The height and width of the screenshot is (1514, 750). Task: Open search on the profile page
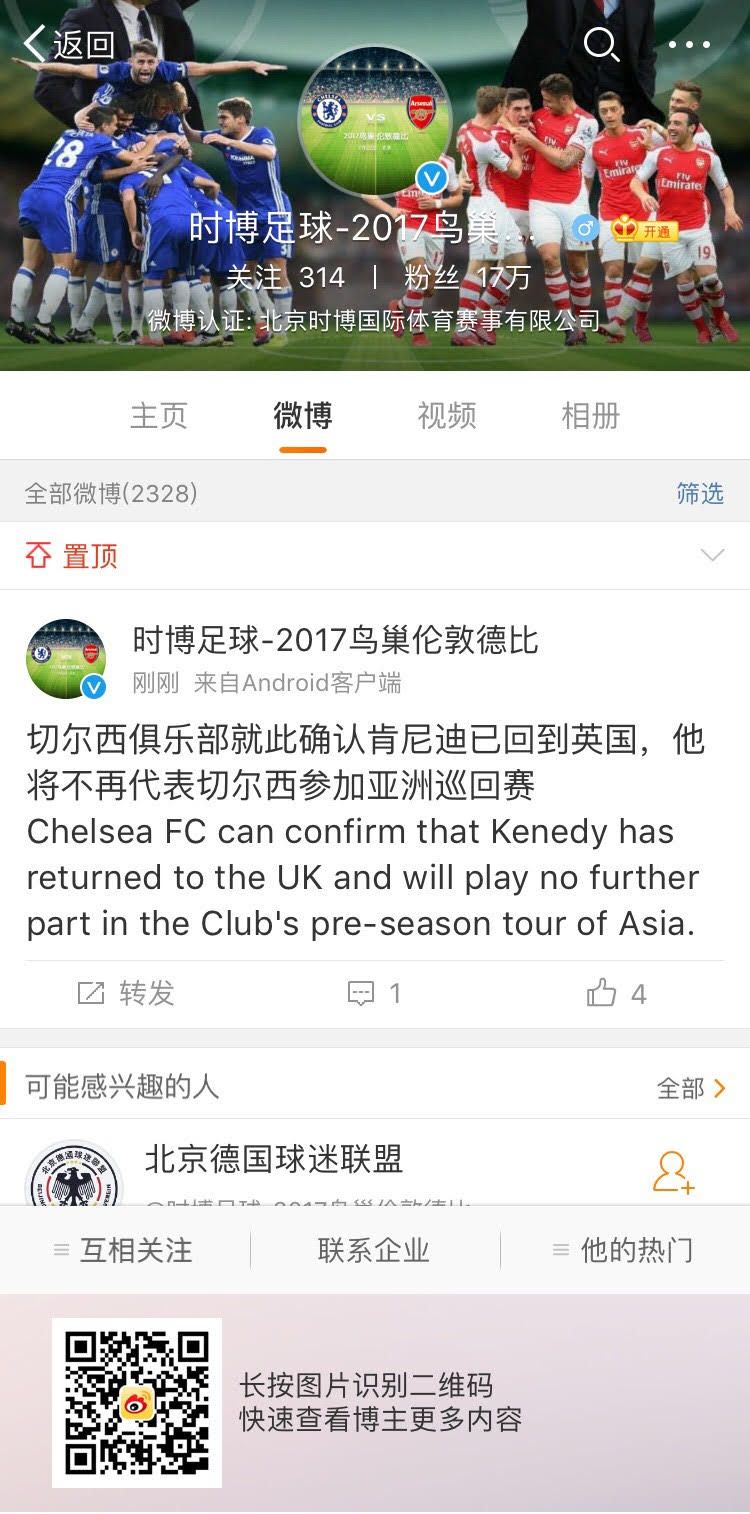[601, 45]
